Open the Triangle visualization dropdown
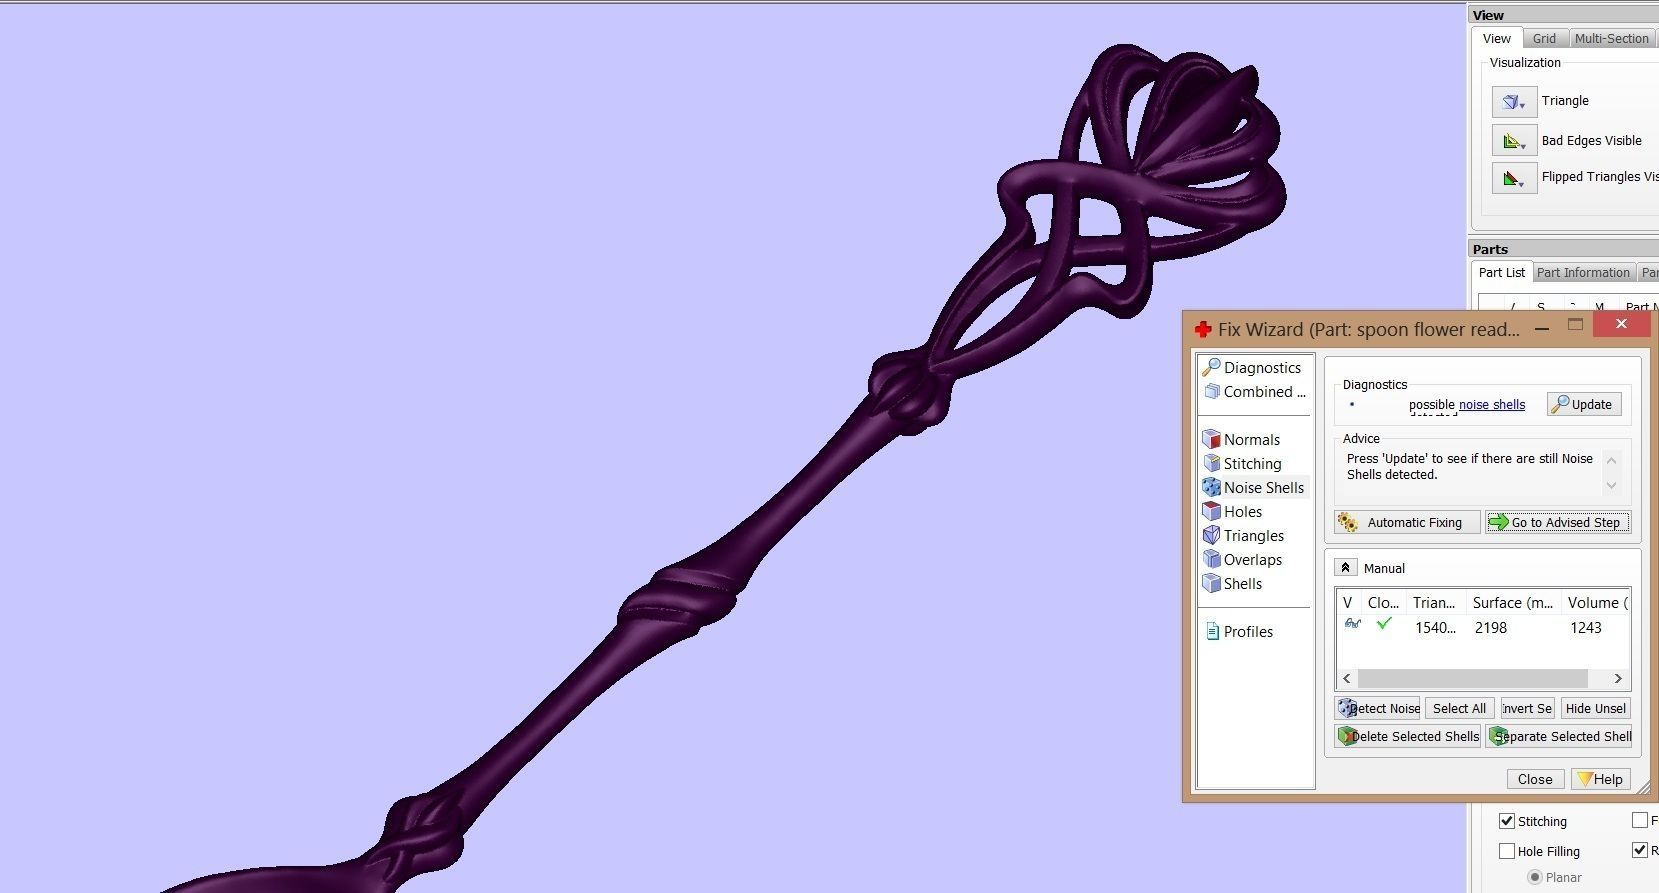Screen dimensions: 1659x893 [x=1514, y=101]
